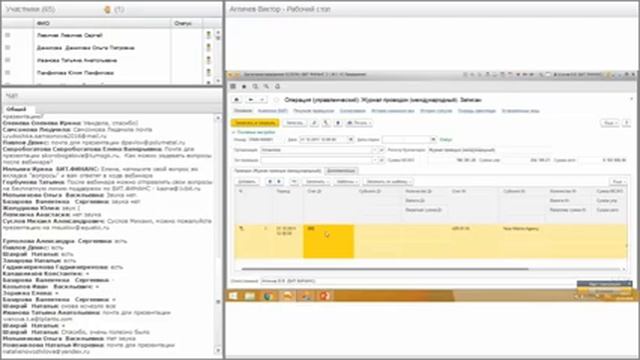Click yellow Записать и закрыть button
The height and width of the screenshot is (360, 640).
click(x=255, y=123)
